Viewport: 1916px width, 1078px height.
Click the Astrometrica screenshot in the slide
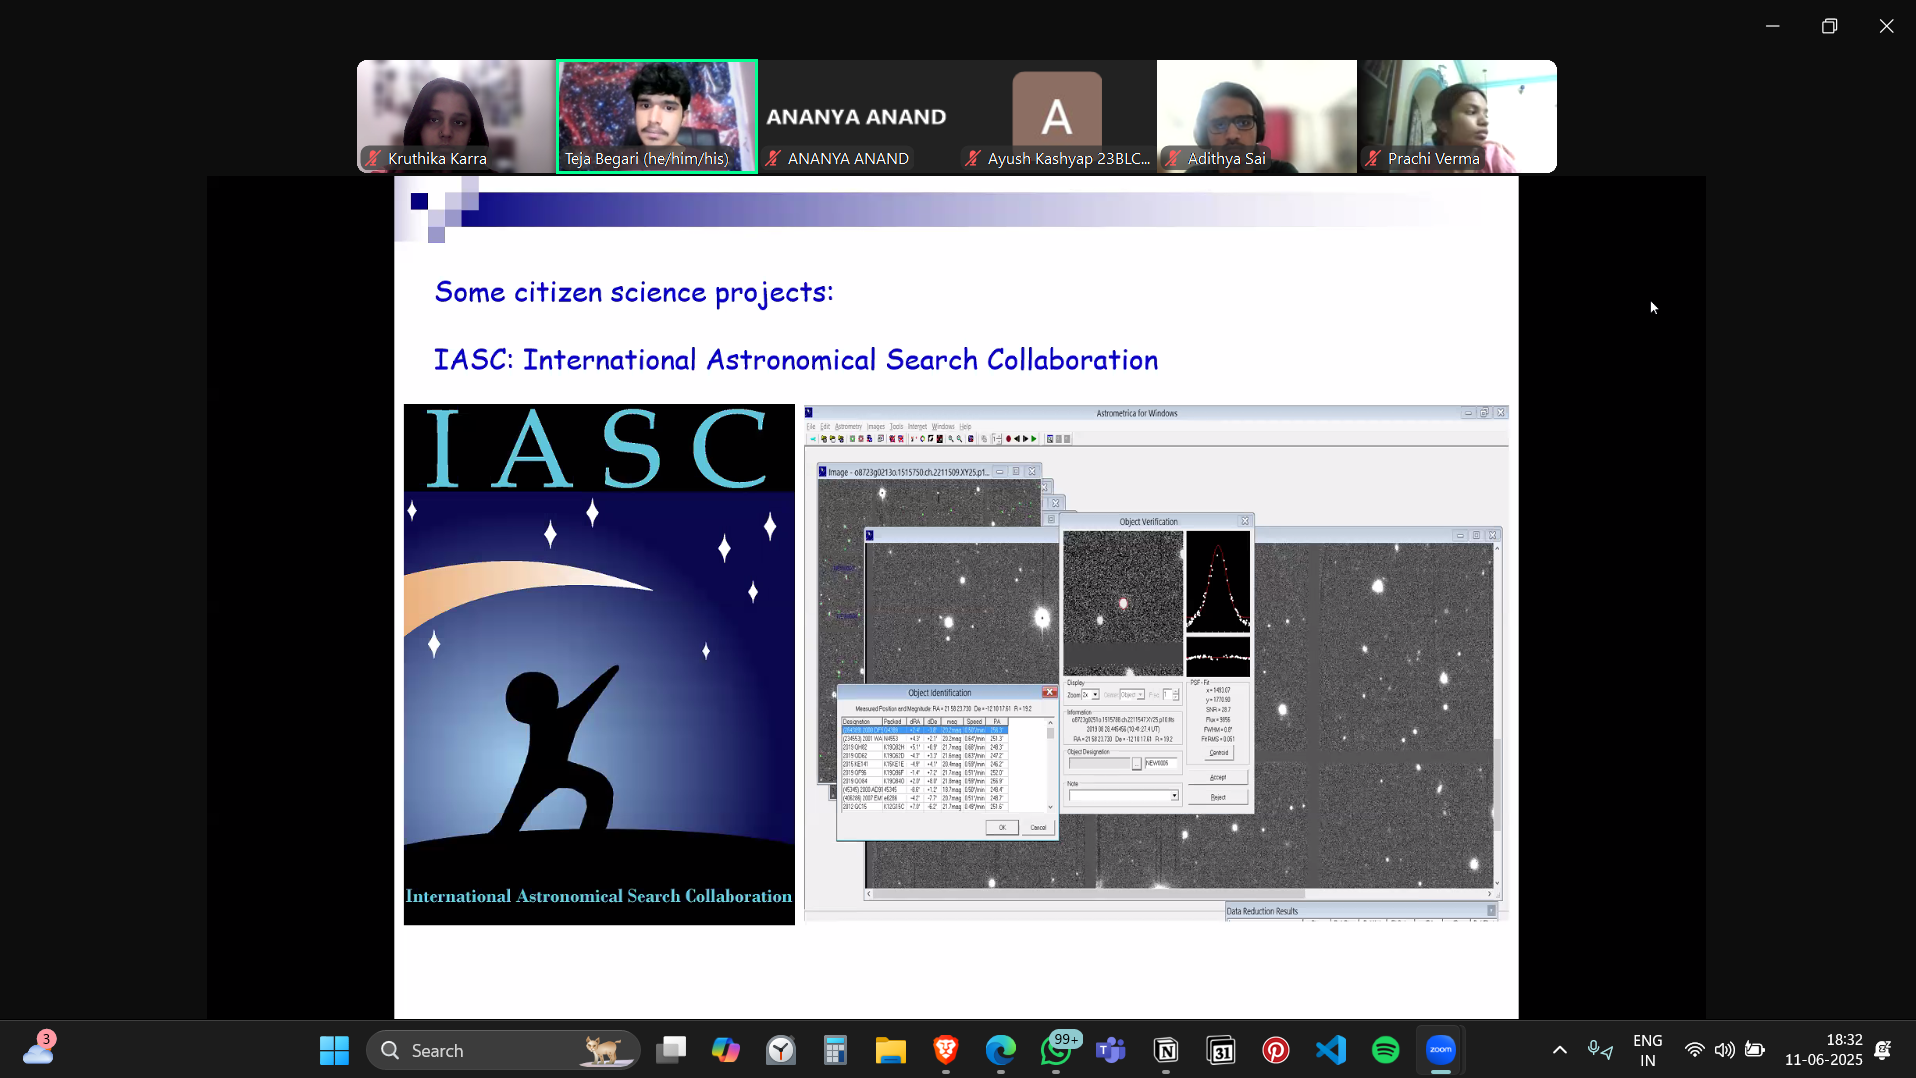coord(1156,662)
